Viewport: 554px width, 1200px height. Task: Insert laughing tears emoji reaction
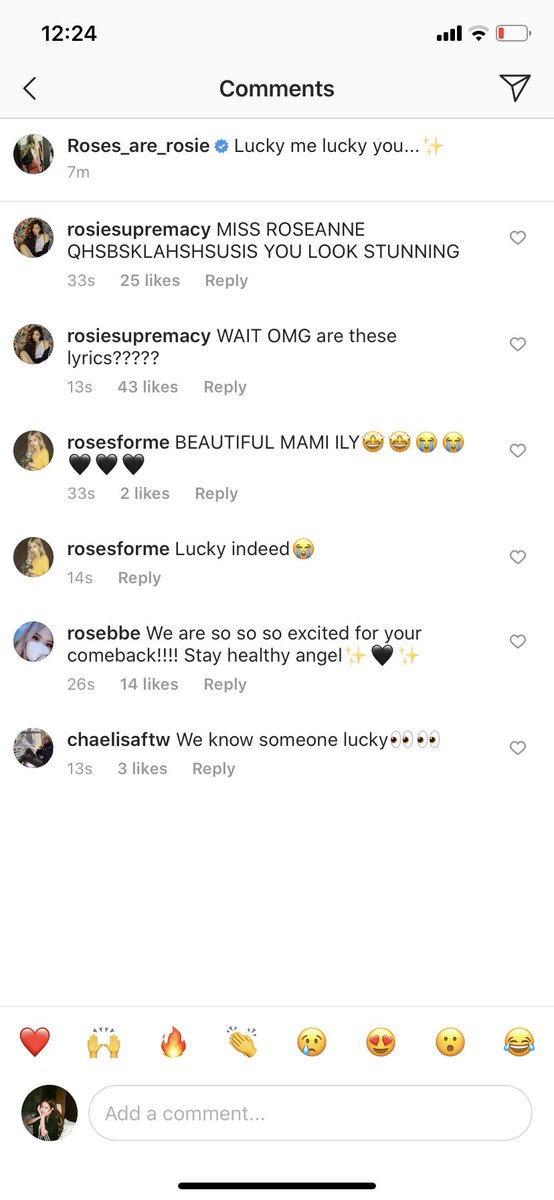coord(518,1042)
